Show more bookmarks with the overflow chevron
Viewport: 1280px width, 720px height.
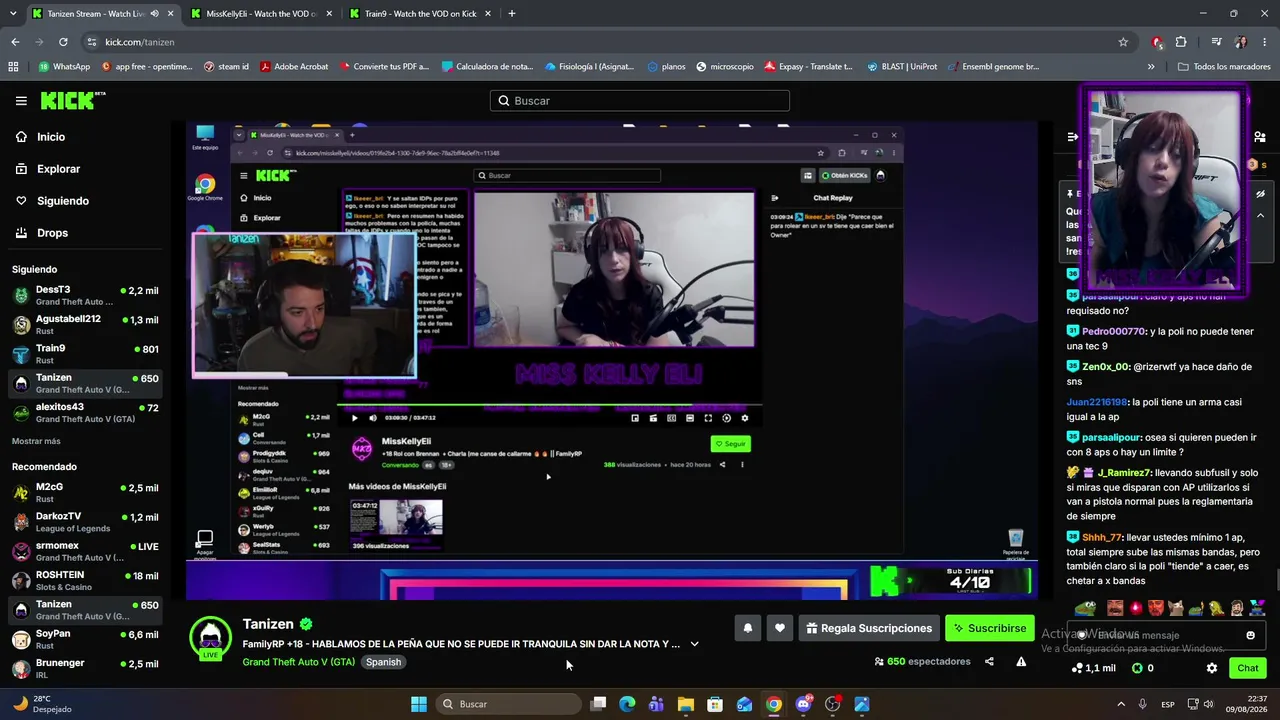pyautogui.click(x=1151, y=67)
